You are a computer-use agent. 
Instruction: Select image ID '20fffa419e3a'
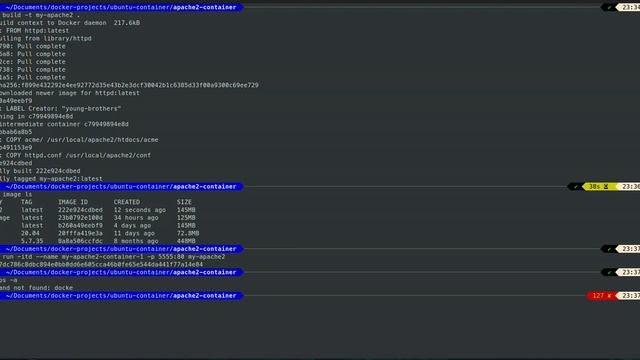80,233
